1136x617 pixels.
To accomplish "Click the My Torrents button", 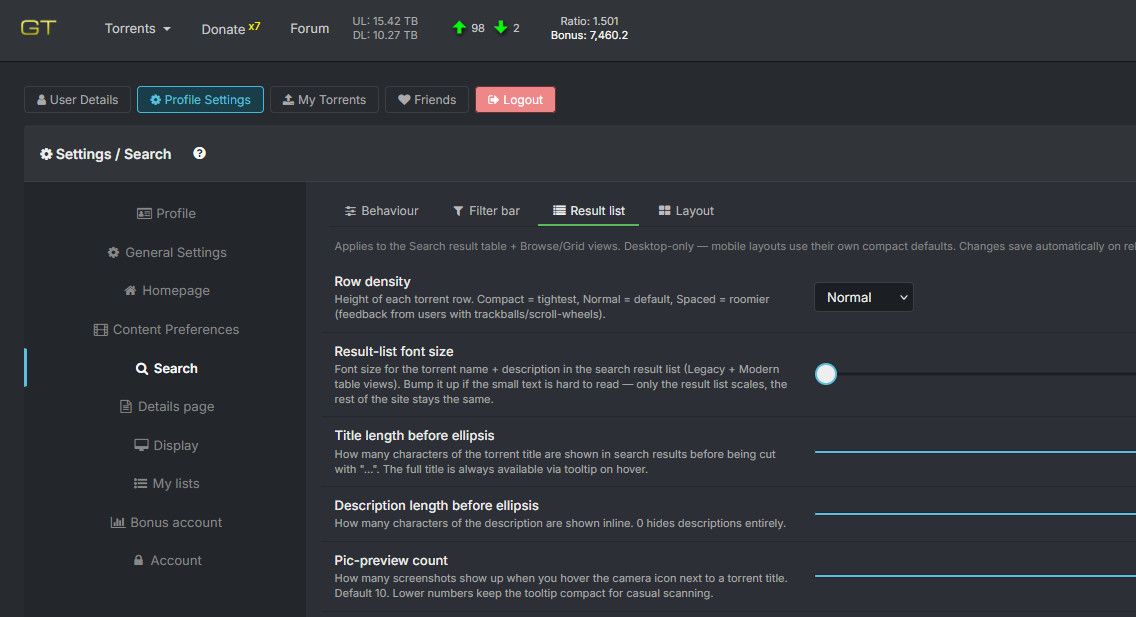I will point(324,100).
